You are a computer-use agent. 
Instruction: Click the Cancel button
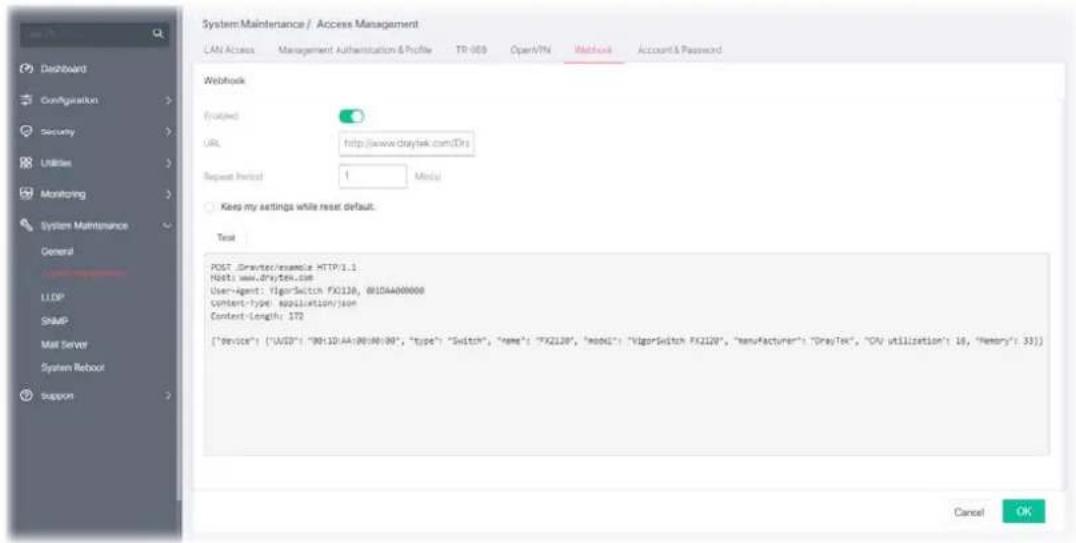tap(969, 512)
